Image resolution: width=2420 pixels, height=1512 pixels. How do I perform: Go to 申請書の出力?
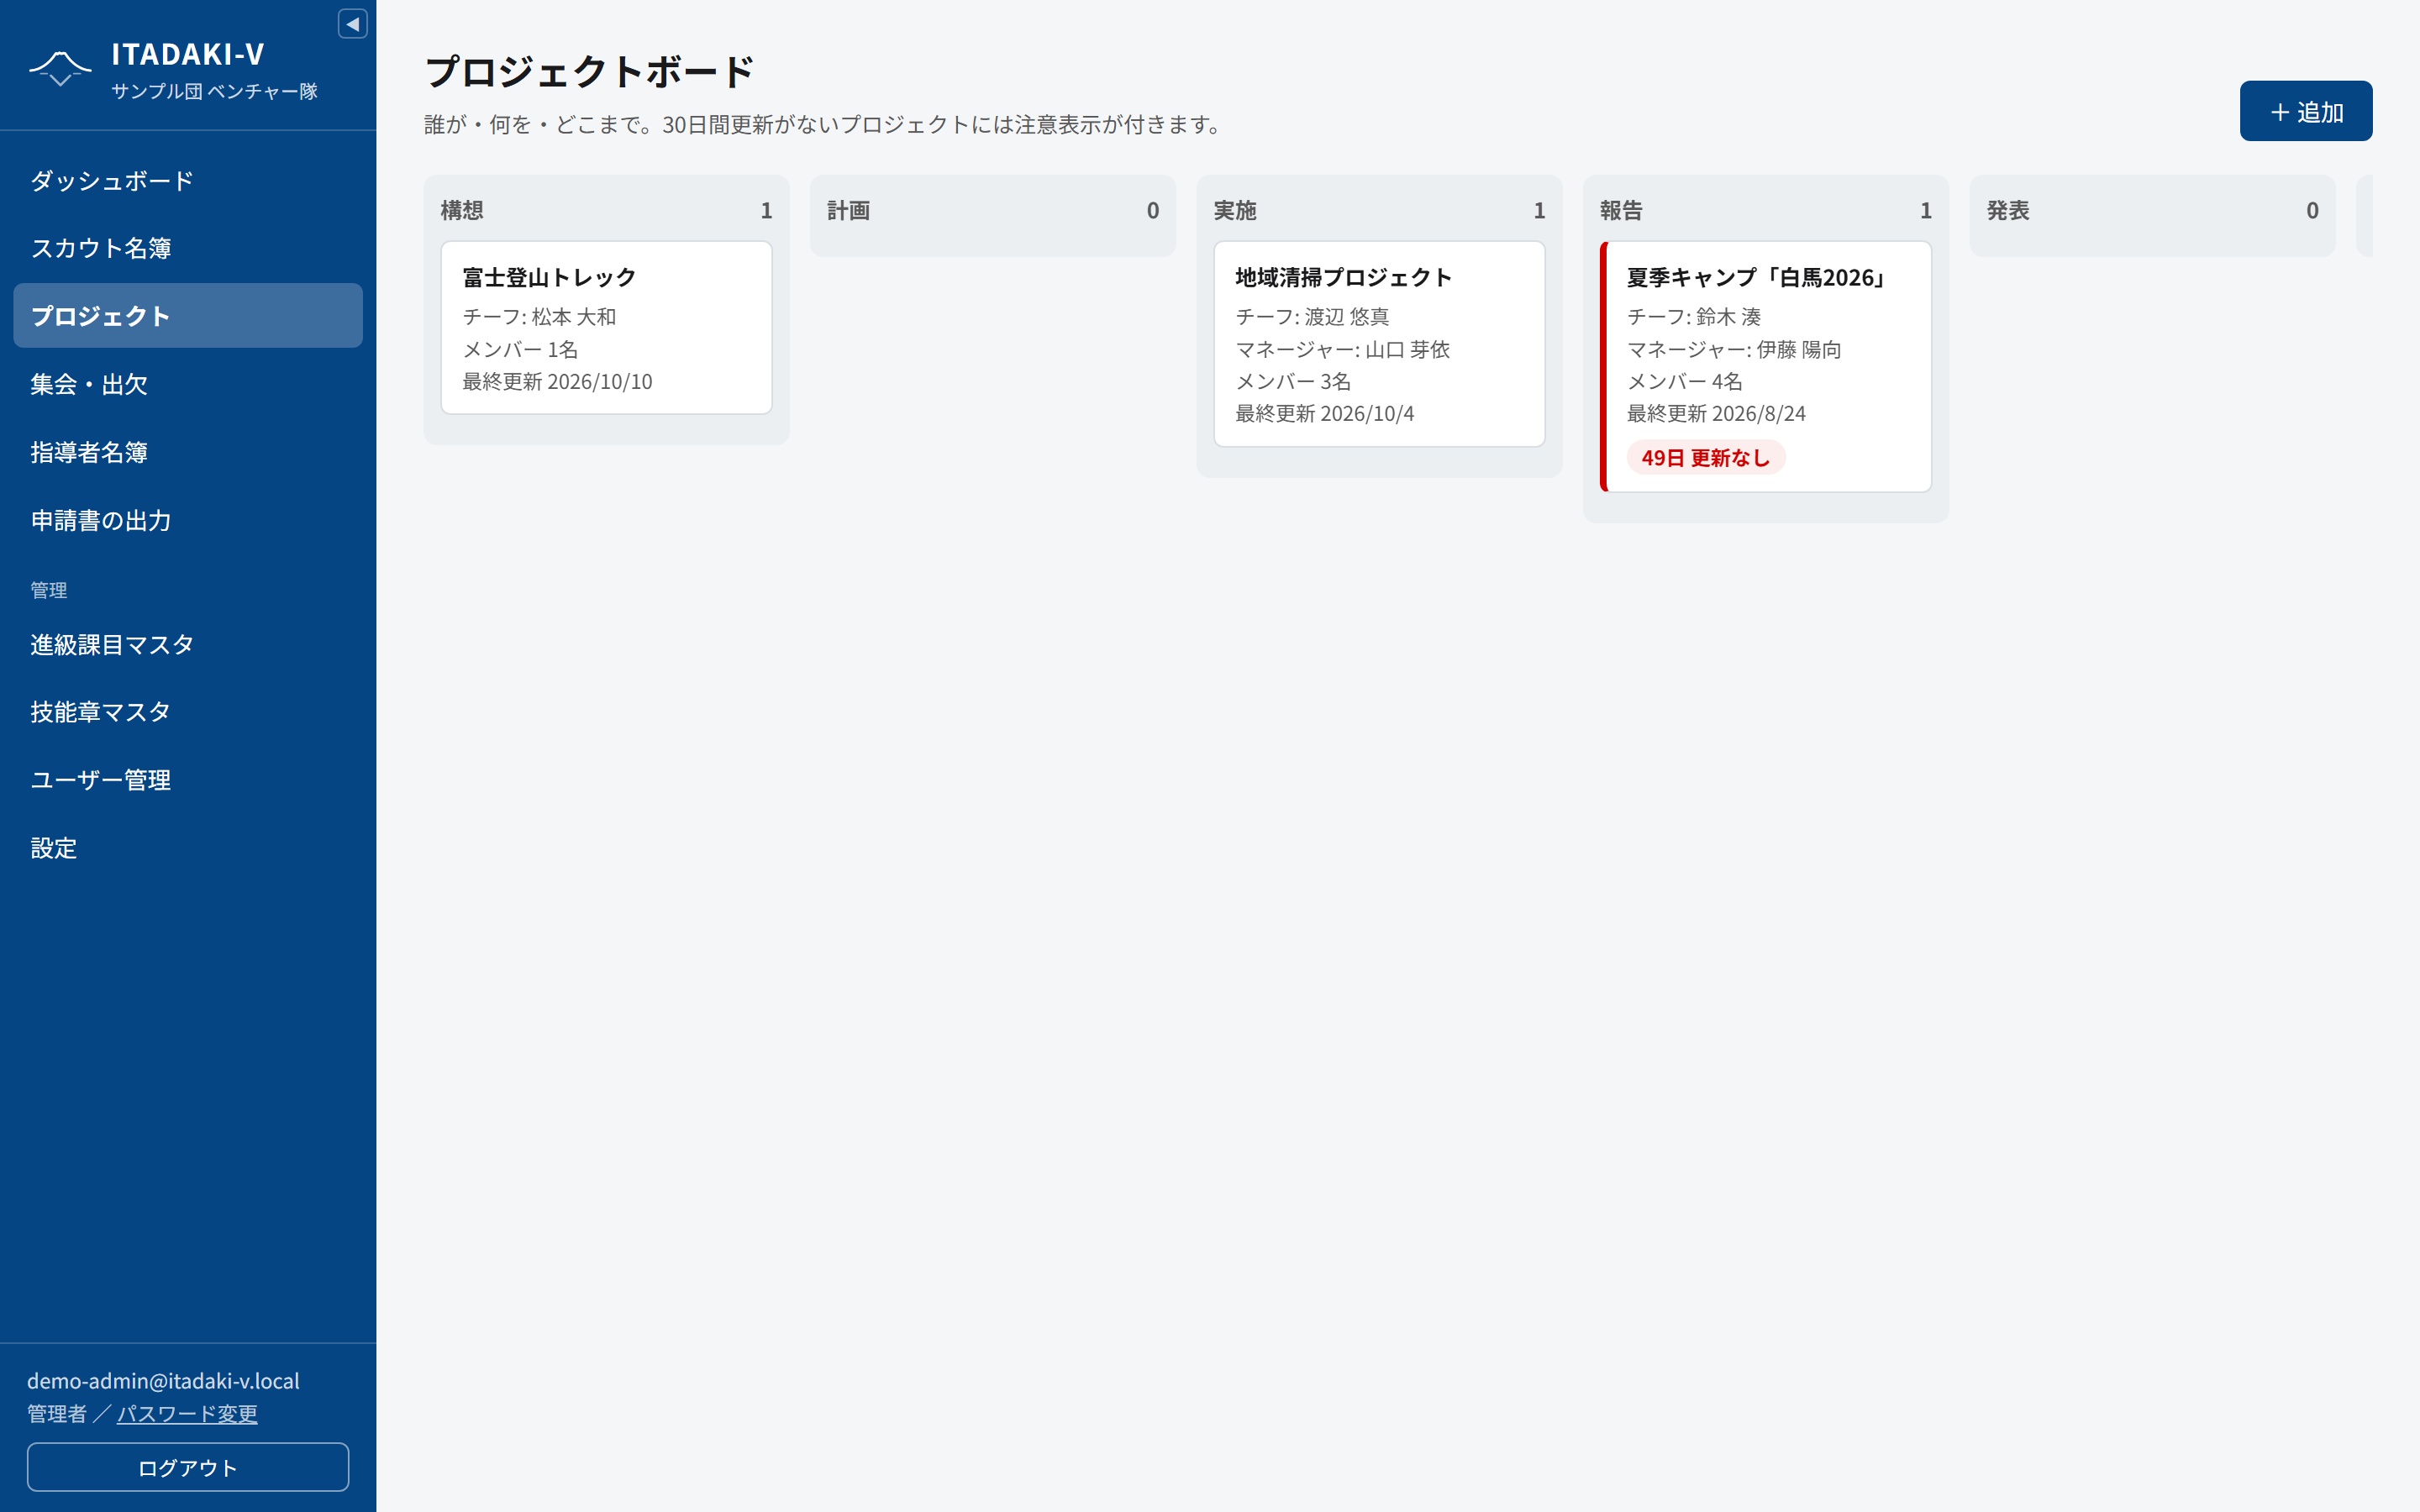tap(188, 520)
